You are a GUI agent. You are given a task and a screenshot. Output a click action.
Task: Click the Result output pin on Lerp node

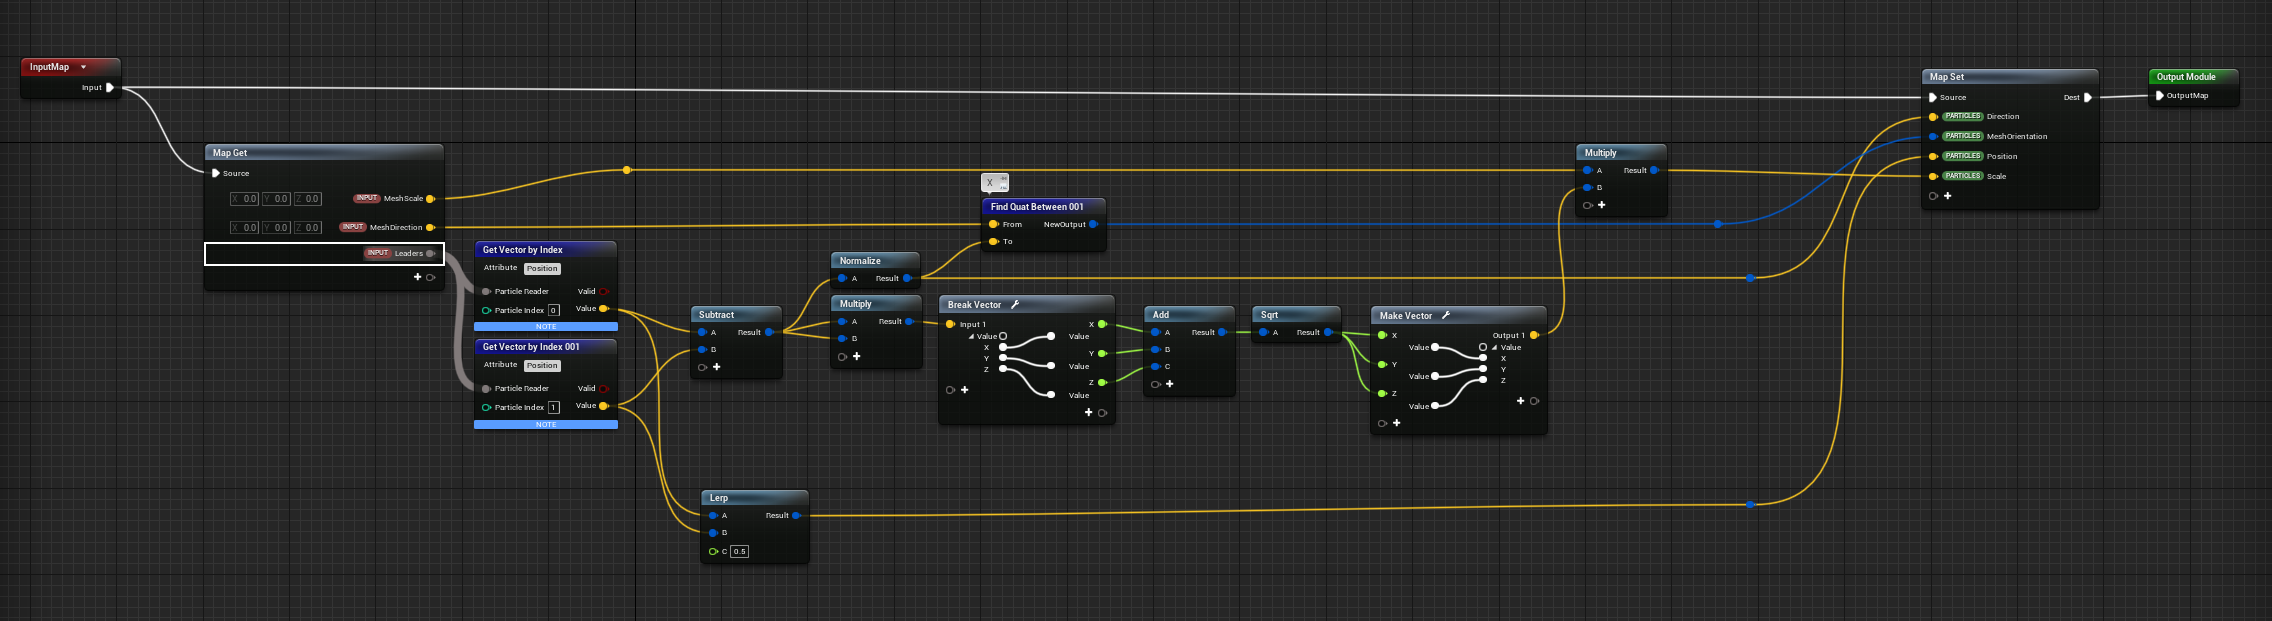click(x=796, y=516)
